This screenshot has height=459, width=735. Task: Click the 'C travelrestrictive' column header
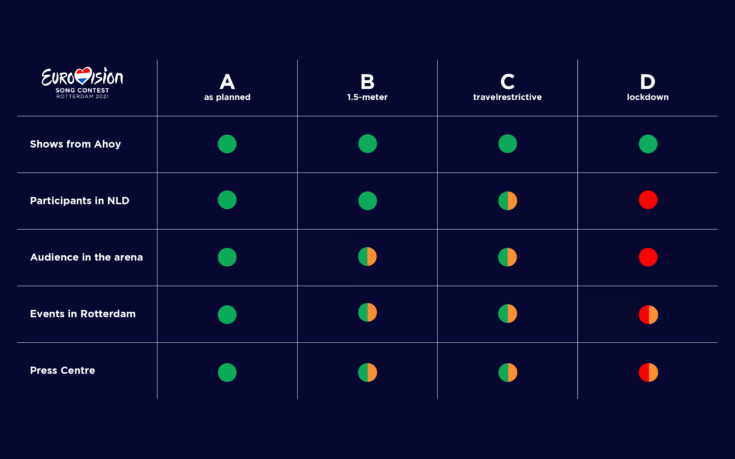point(507,88)
